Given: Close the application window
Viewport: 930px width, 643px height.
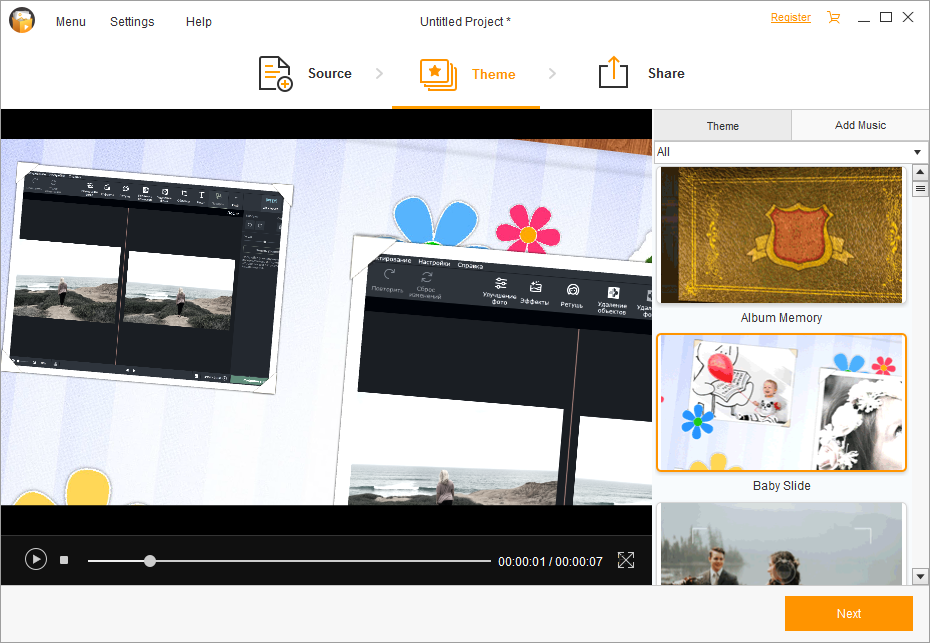Looking at the screenshot, I should (x=908, y=17).
